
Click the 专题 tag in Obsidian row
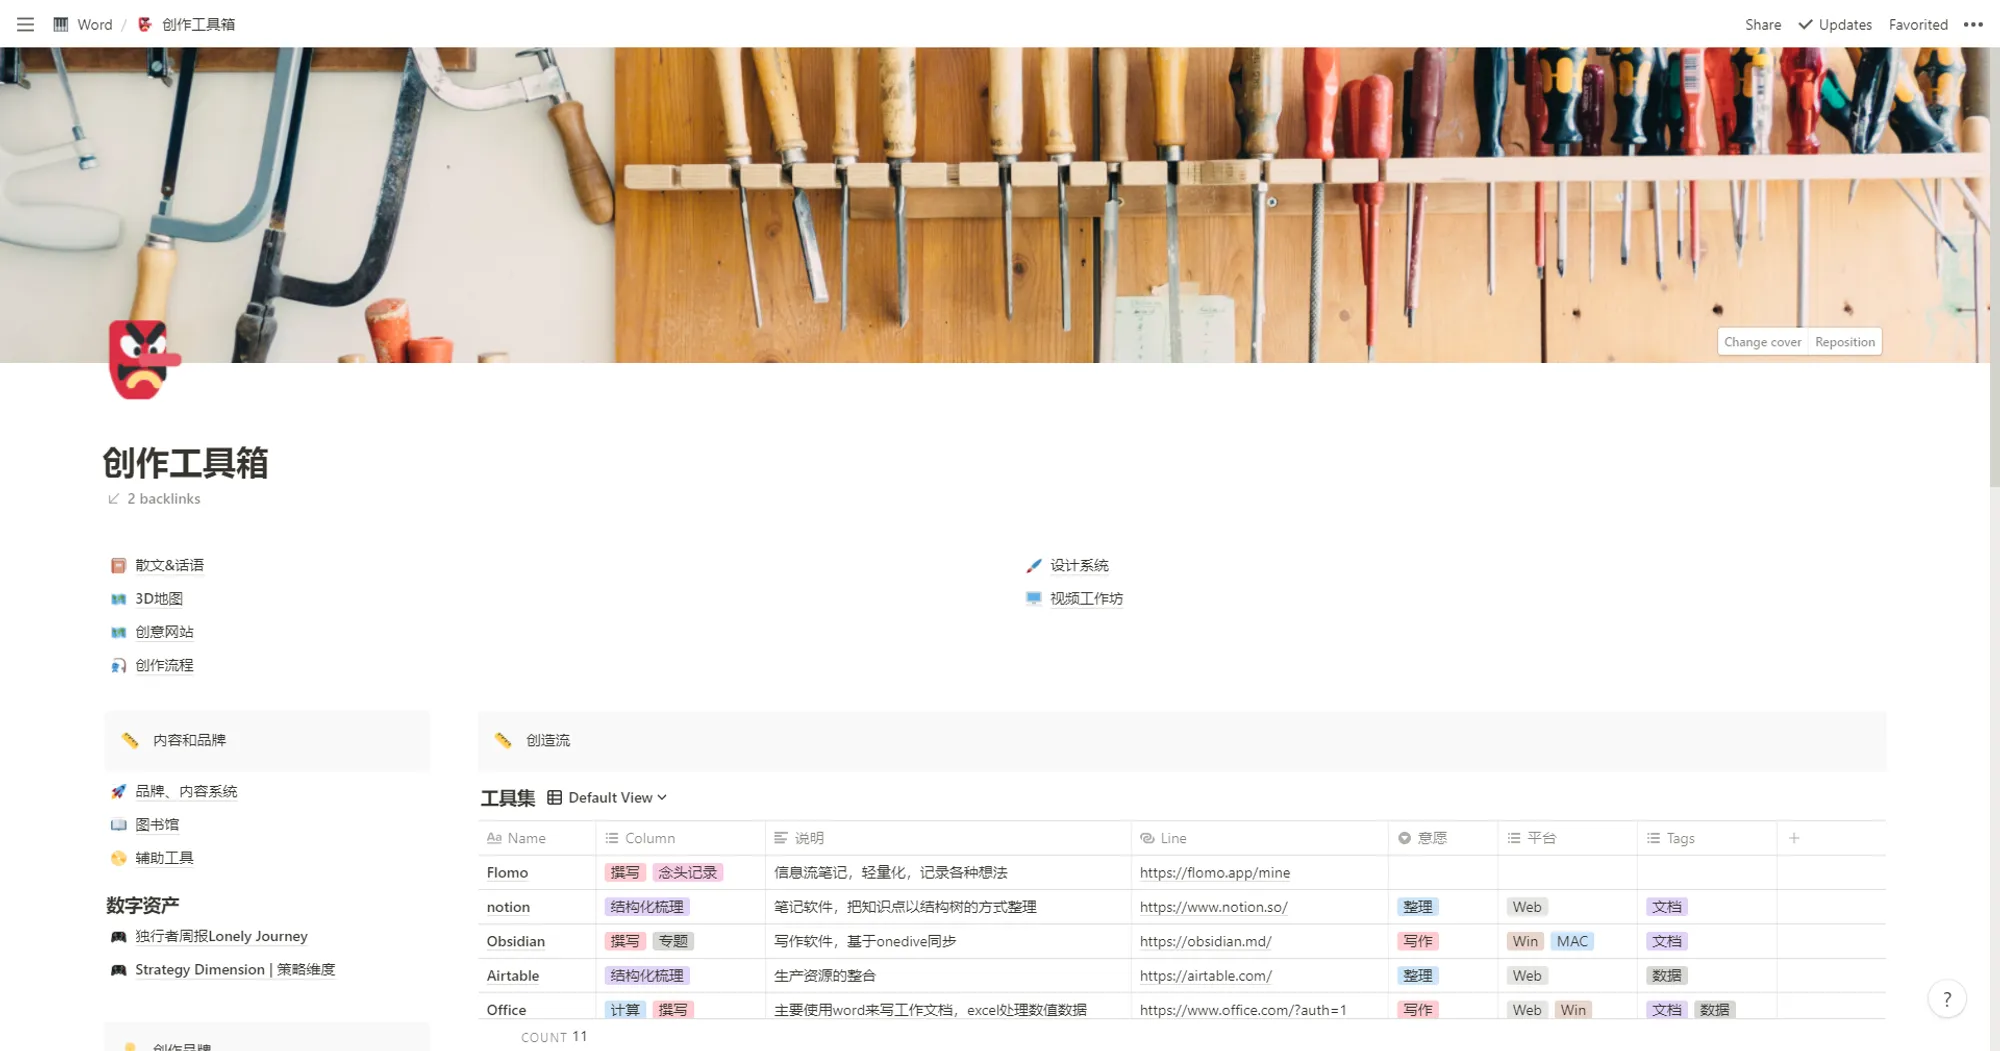673,941
